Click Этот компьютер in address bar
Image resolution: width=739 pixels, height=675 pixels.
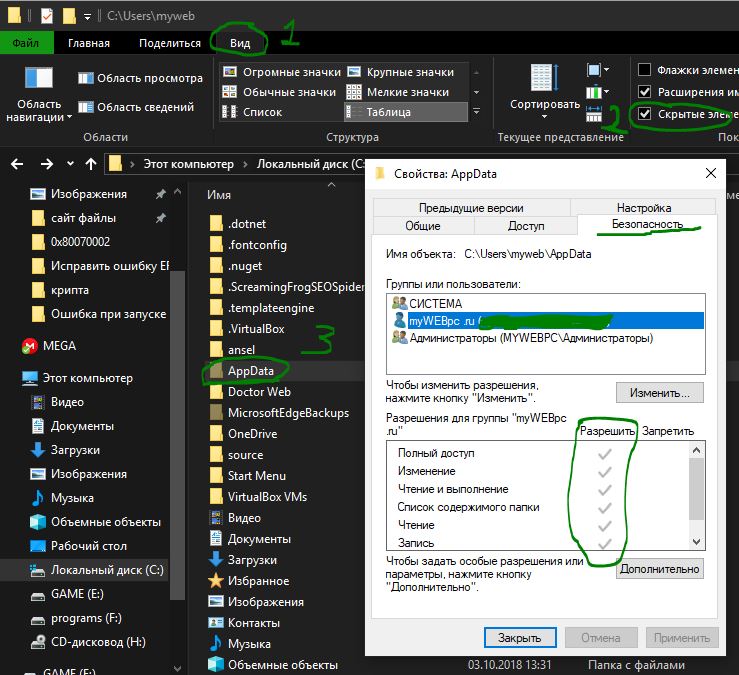click(189, 164)
